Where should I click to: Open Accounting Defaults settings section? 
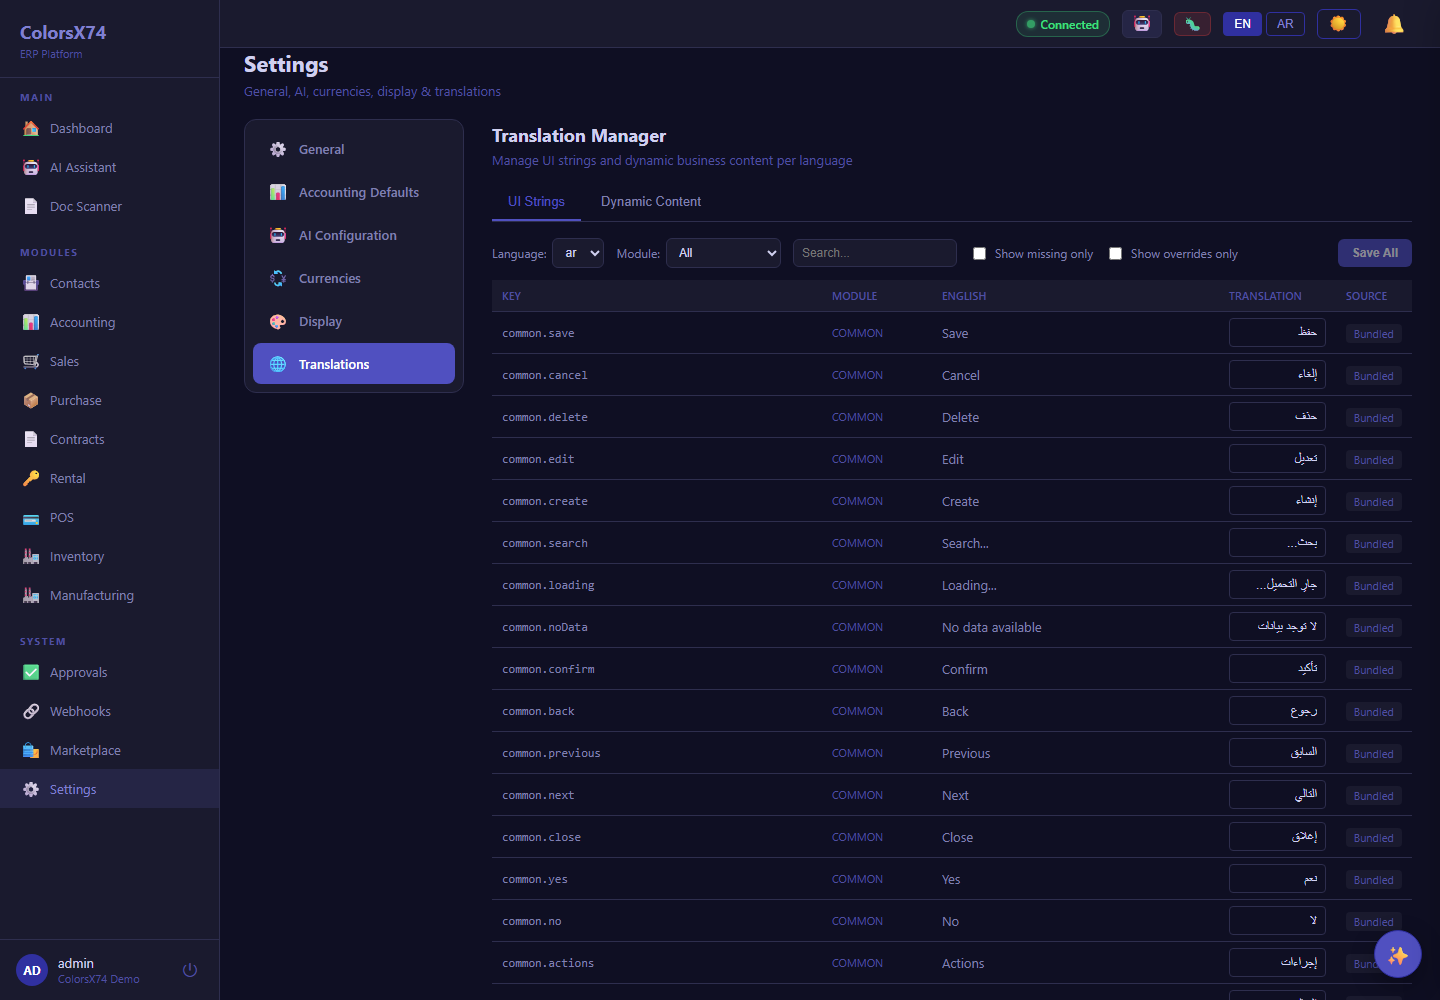point(354,192)
